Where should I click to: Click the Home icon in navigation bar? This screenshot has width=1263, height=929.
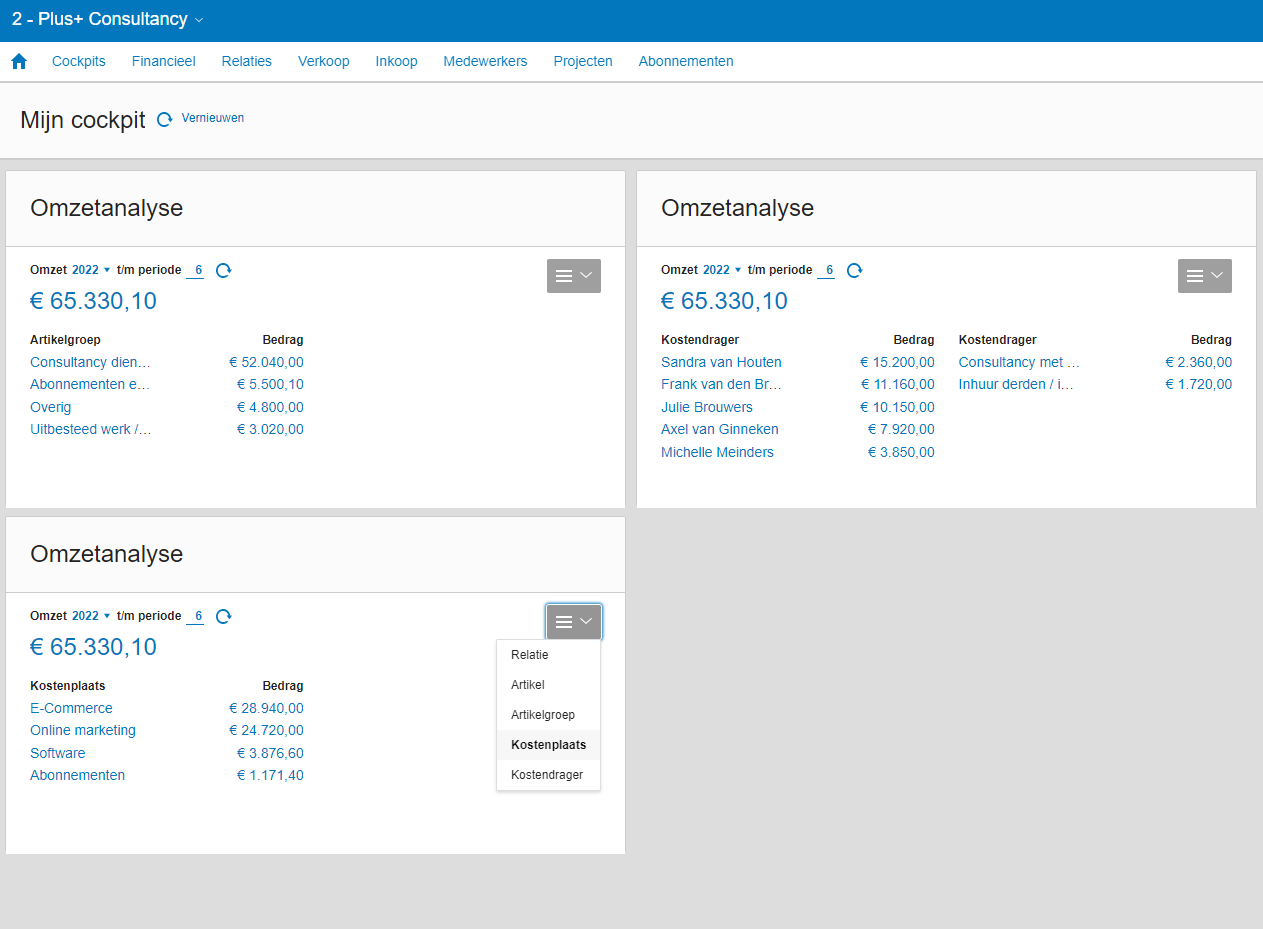[x=19, y=62]
